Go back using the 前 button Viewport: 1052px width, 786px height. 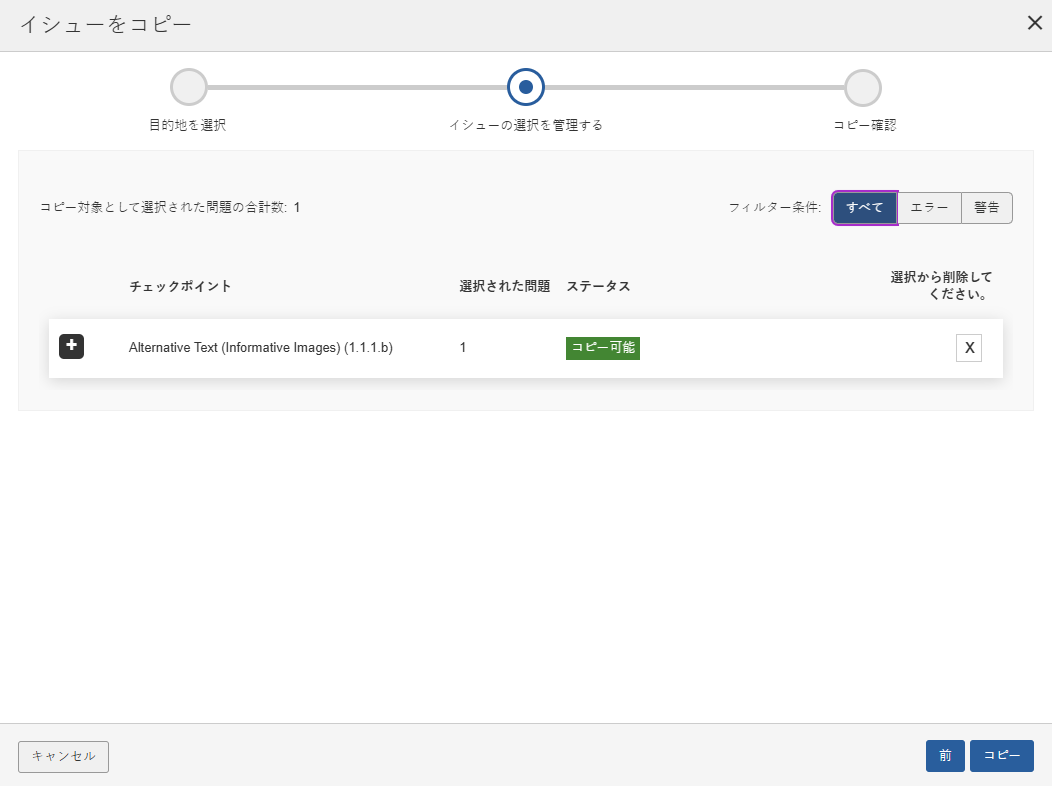(x=945, y=756)
